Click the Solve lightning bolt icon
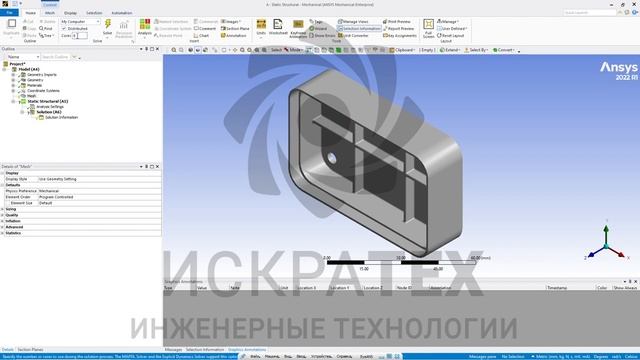Viewport: 640px width, 360px height. click(x=108, y=24)
